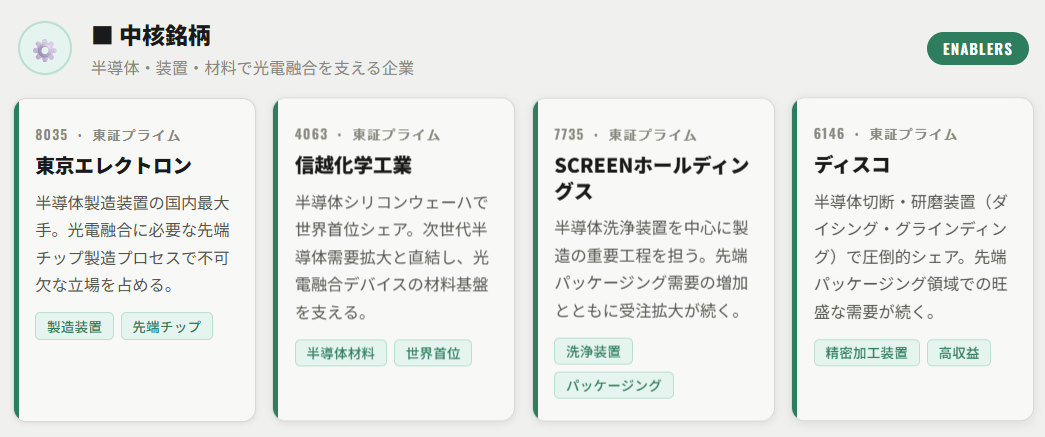Select the 精密加工装置 tag
This screenshot has width=1045, height=437.
[x=866, y=352]
